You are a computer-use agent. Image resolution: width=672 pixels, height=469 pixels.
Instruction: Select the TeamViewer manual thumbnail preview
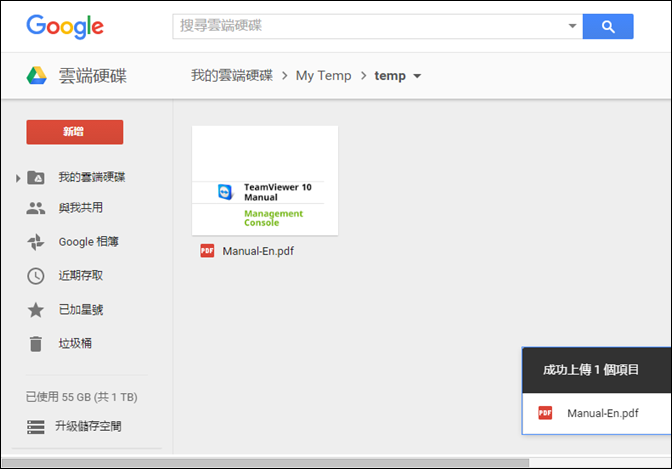click(265, 180)
